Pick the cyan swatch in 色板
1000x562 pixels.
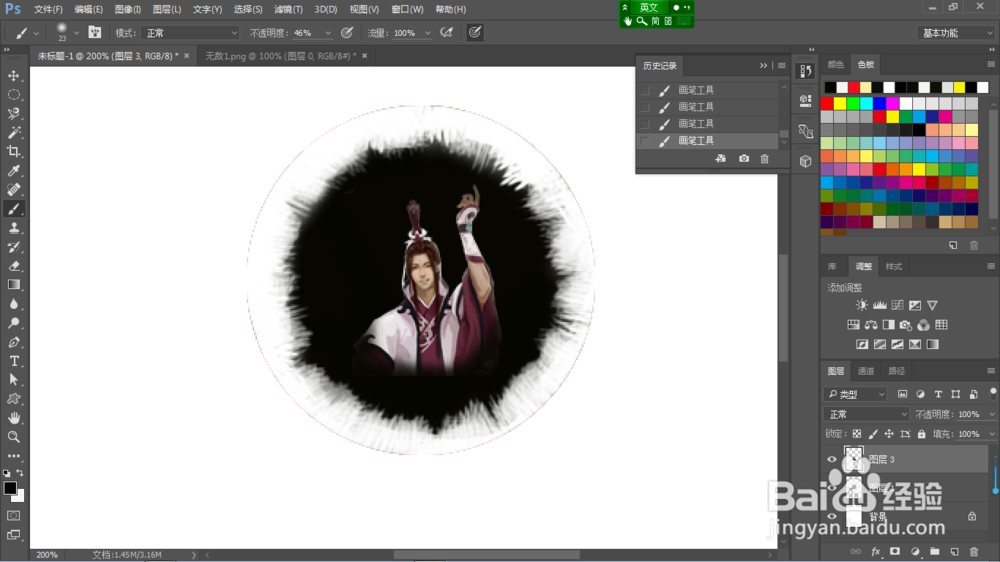866,103
